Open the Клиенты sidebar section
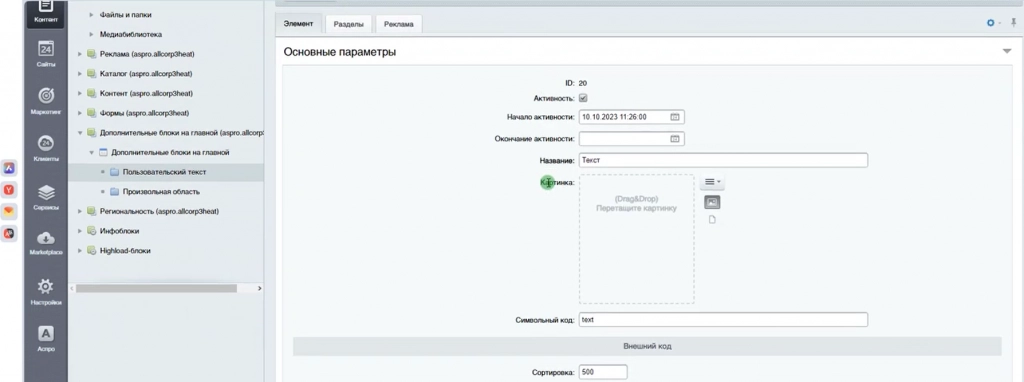The height and width of the screenshot is (382, 1024). pos(46,149)
